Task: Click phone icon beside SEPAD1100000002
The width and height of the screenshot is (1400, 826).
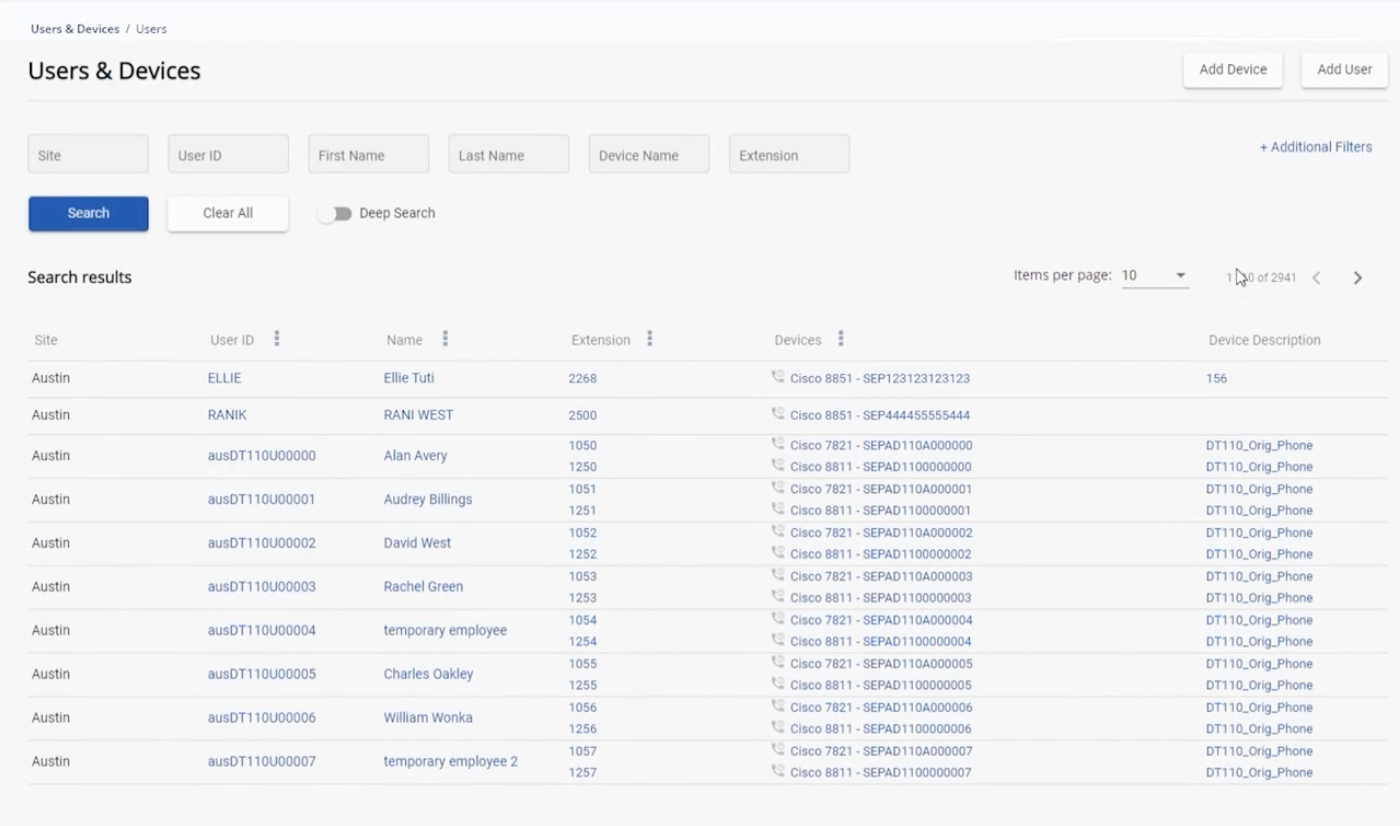Action: [778, 553]
